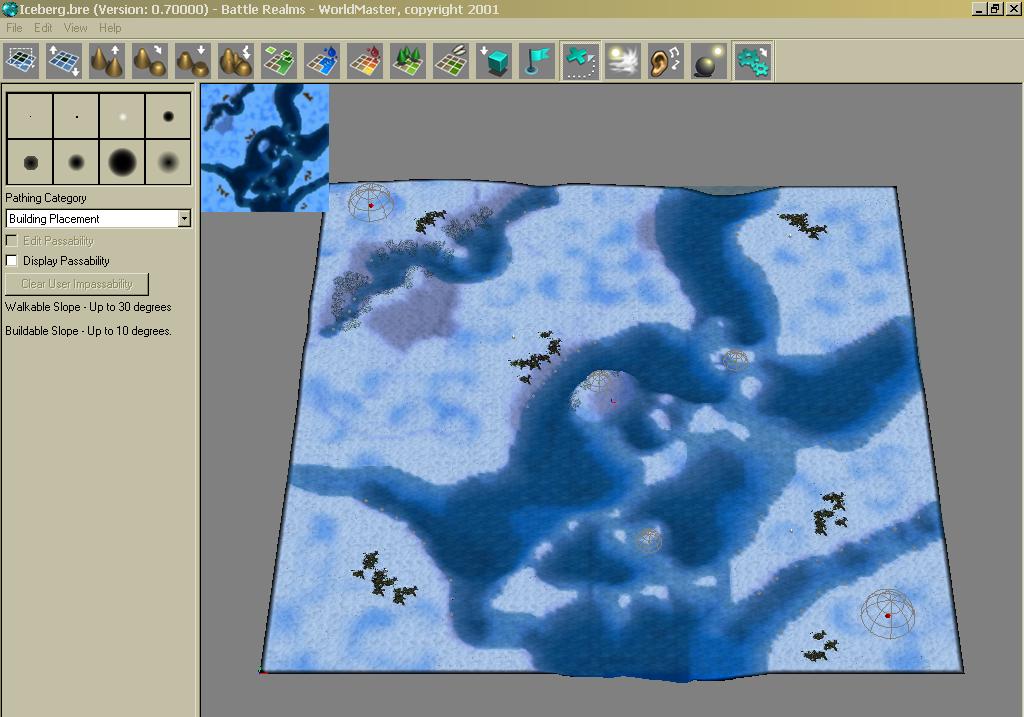
Task: Click the wireframe dome at map top-left
Action: pos(371,202)
